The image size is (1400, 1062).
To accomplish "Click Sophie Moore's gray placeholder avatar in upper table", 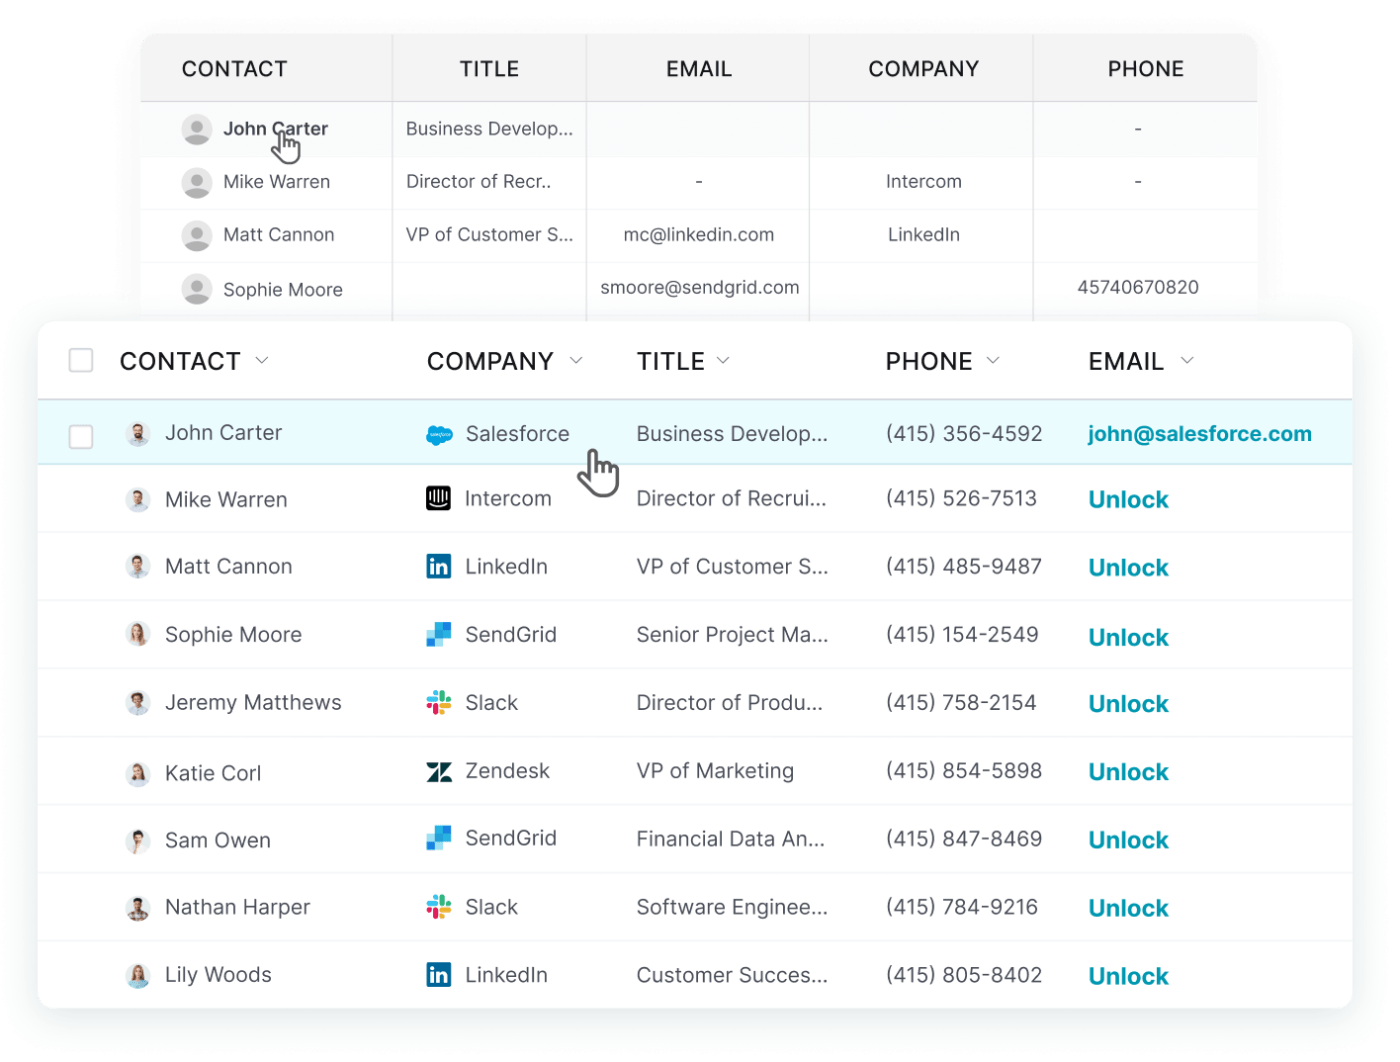I will tap(197, 289).
